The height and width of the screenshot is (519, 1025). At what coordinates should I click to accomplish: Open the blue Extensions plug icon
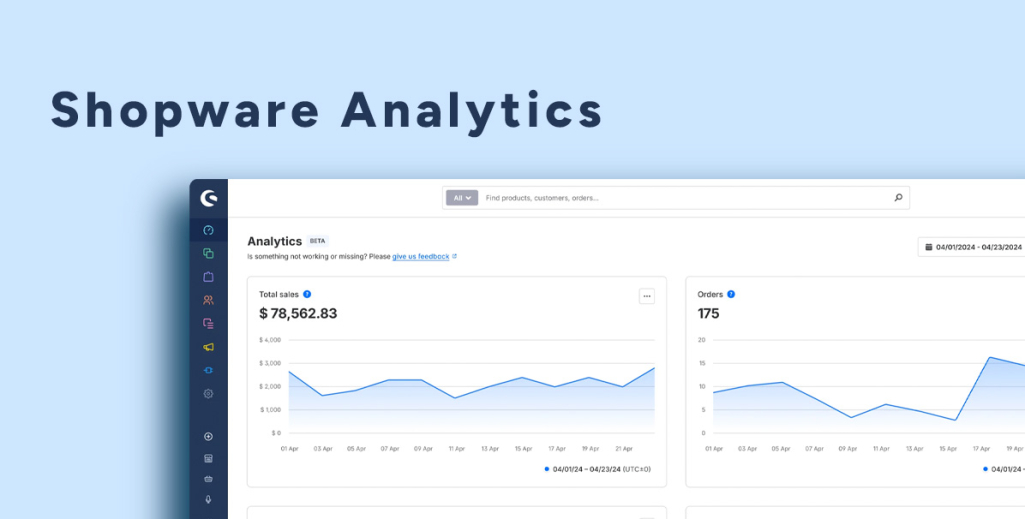tap(209, 370)
